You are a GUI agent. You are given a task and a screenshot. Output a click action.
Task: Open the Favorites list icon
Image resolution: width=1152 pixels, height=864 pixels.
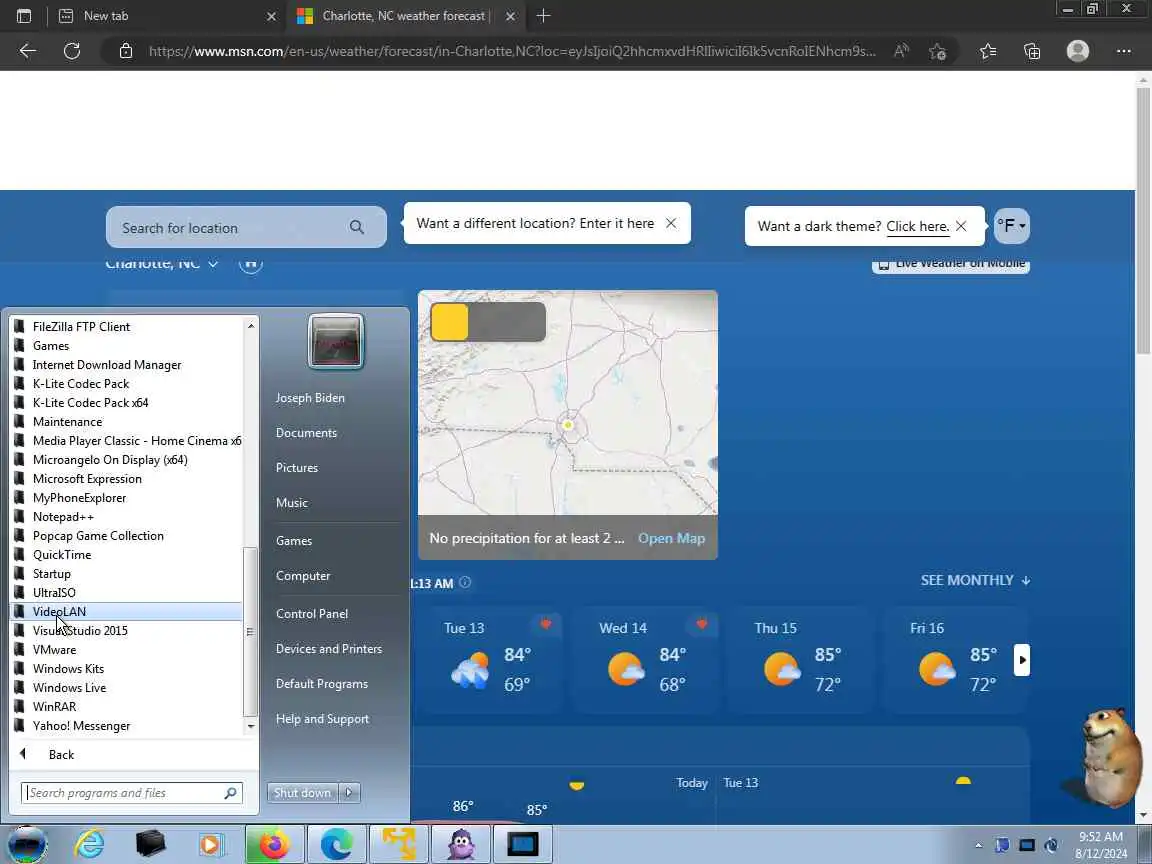click(988, 51)
